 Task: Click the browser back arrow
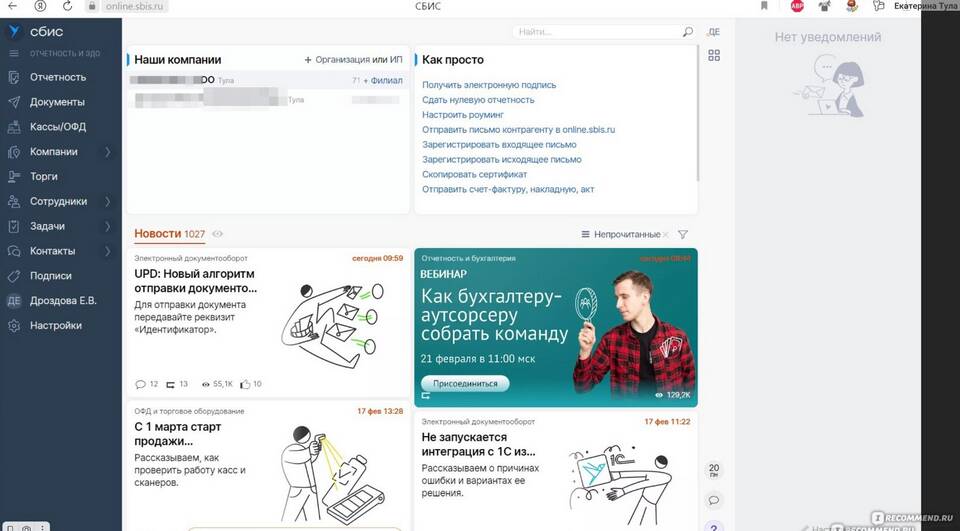[12, 6]
